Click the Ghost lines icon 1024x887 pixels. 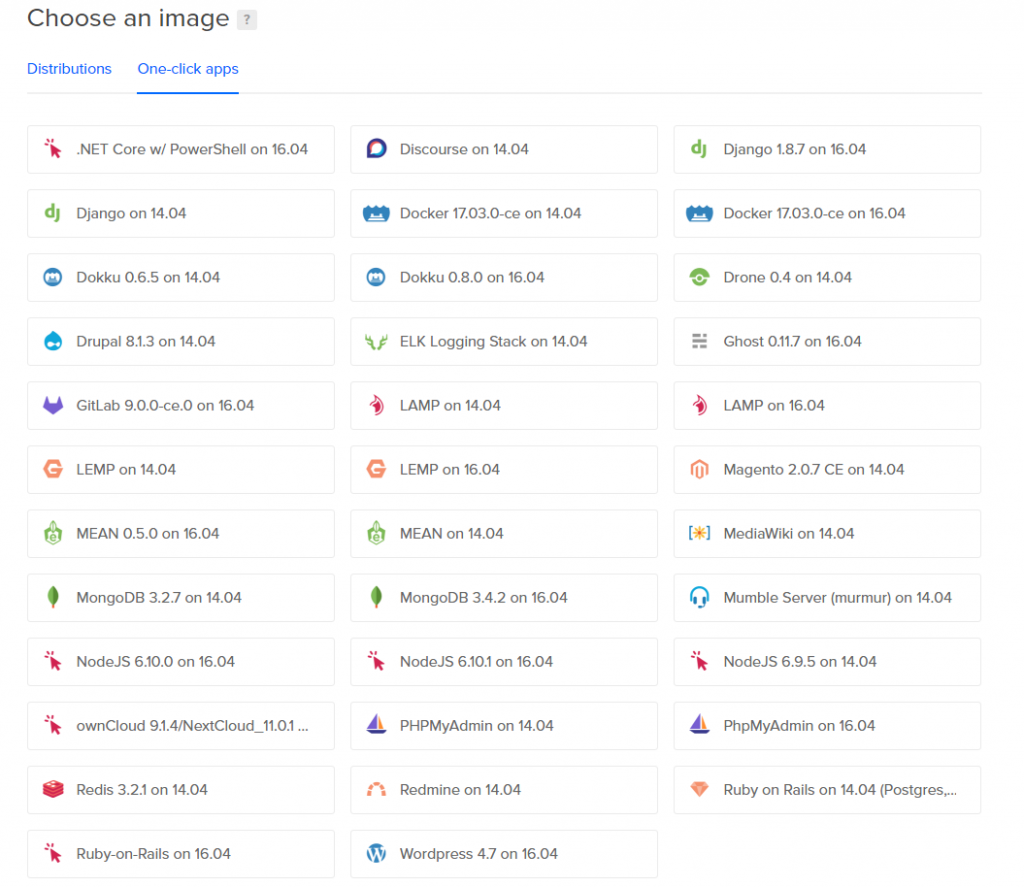coord(699,341)
